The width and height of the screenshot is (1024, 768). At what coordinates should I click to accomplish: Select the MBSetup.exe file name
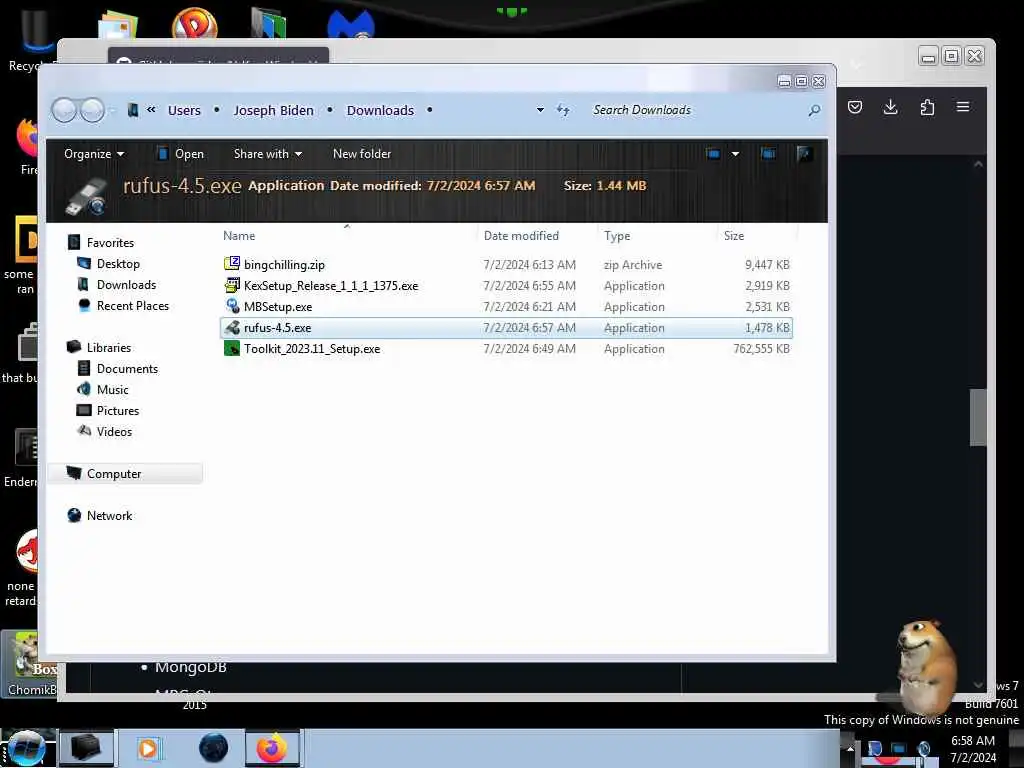tap(278, 306)
